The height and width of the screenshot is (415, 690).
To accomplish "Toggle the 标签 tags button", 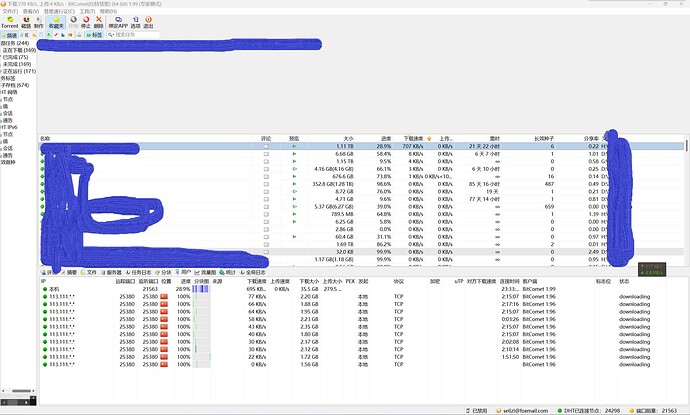I will pyautogui.click(x=94, y=35).
